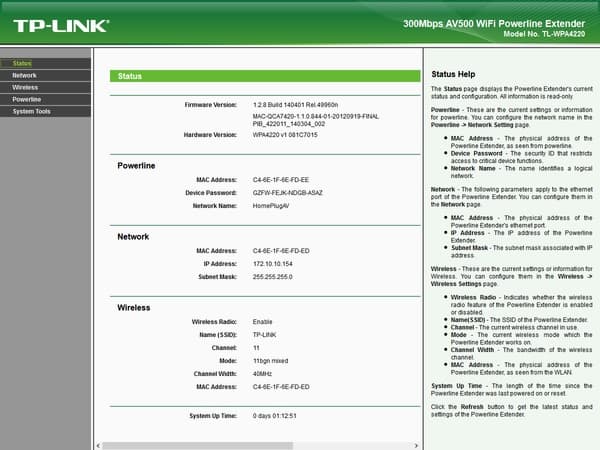Click the Status Help heading
This screenshot has width=600, height=450.
point(453,74)
